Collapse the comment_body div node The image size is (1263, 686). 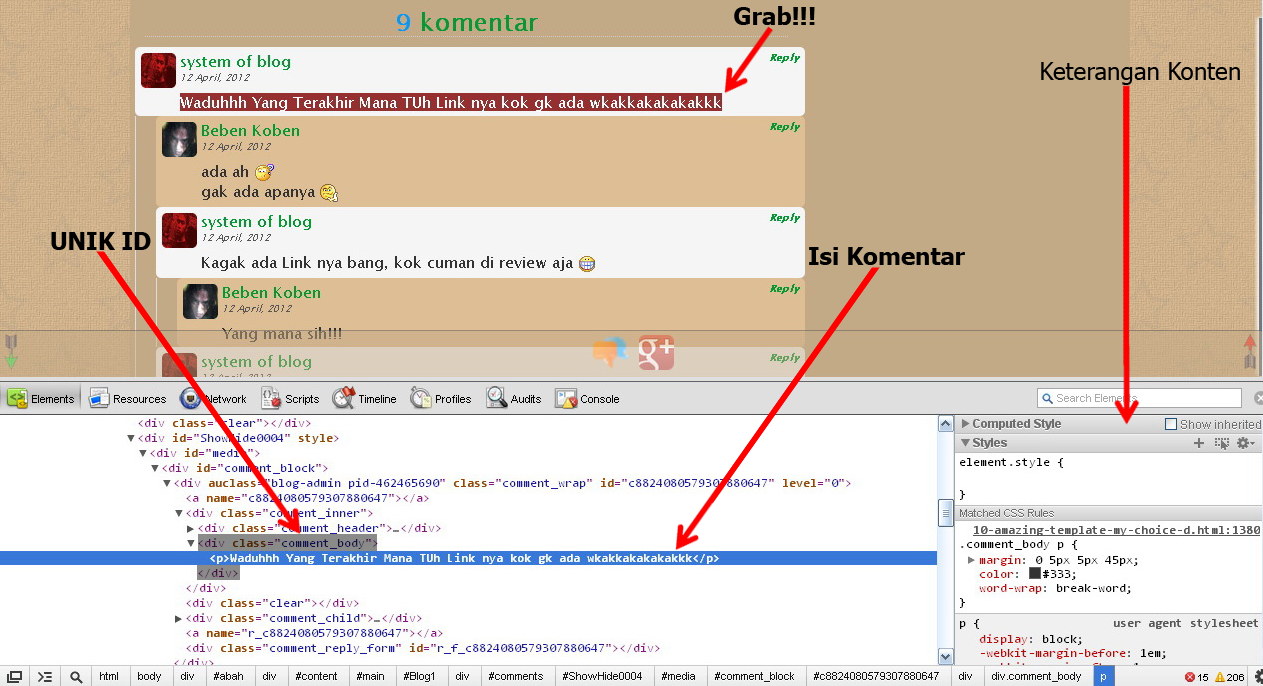191,543
